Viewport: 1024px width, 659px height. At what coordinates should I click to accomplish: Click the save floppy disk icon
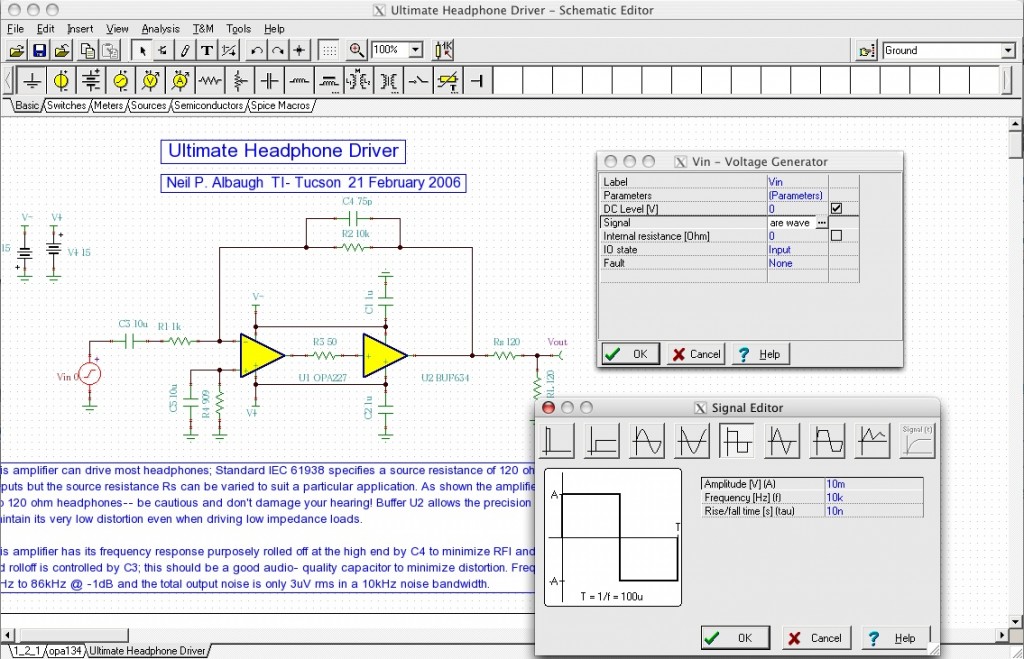[x=40, y=50]
